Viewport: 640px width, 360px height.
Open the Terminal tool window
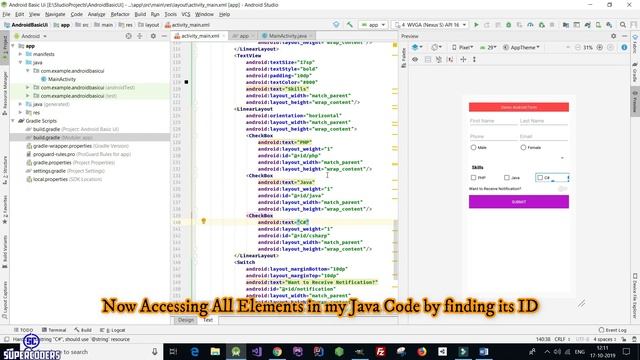coord(54,330)
